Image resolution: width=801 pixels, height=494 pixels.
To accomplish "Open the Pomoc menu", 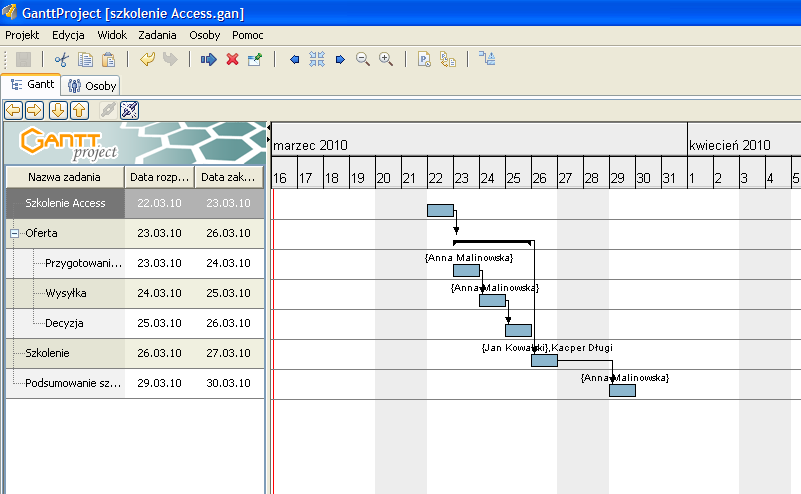I will pos(248,35).
